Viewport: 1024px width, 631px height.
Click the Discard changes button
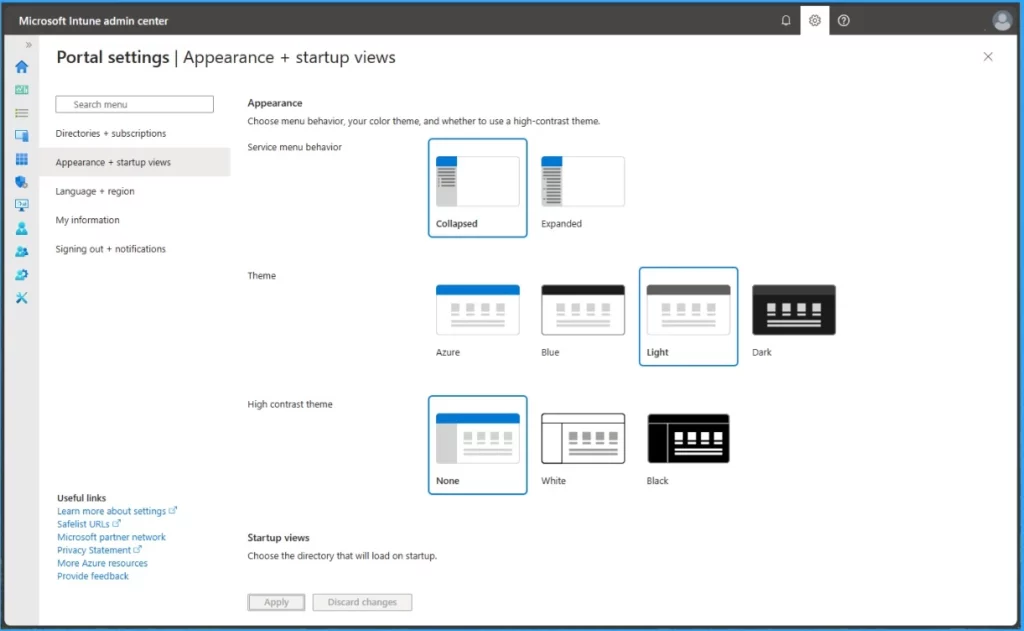(x=362, y=602)
